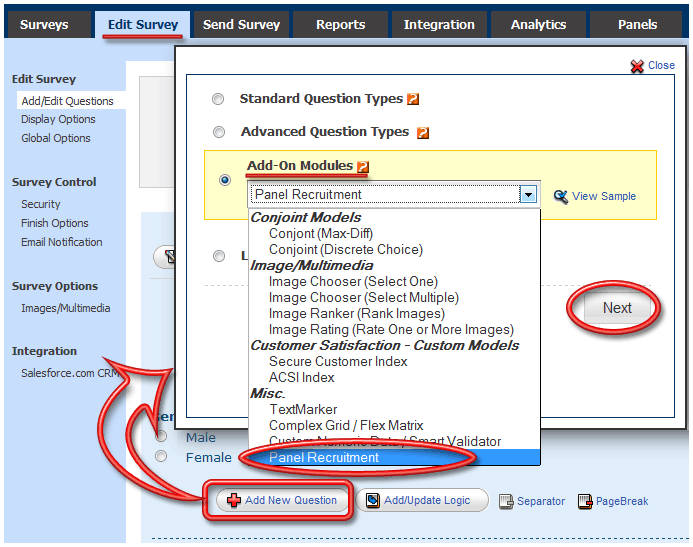The image size is (693, 547).
Task: Choose Image Chooser (Select One) option
Action: point(353,282)
